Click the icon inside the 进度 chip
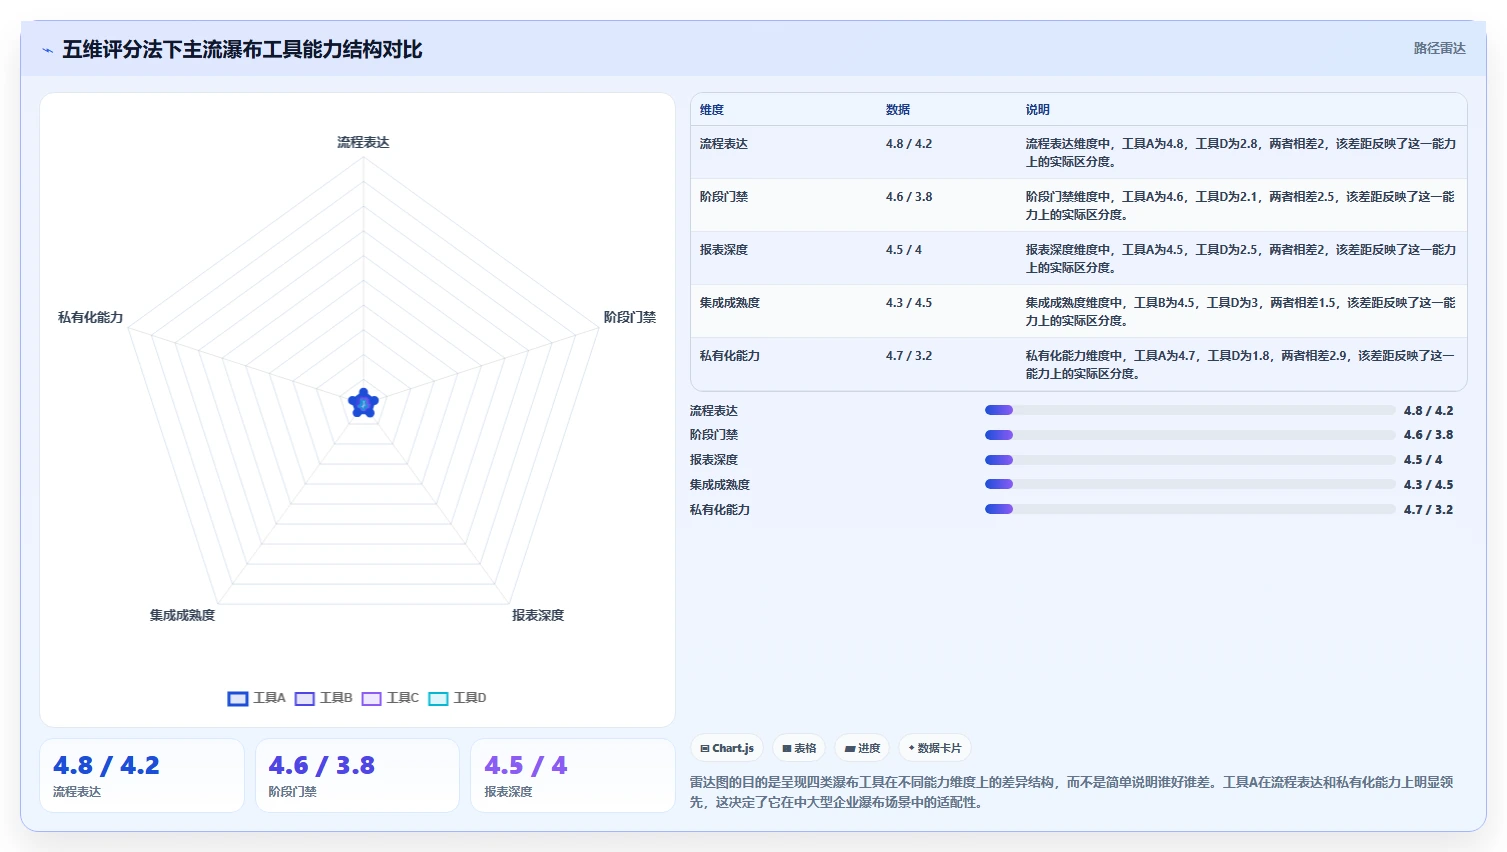 tap(850, 748)
